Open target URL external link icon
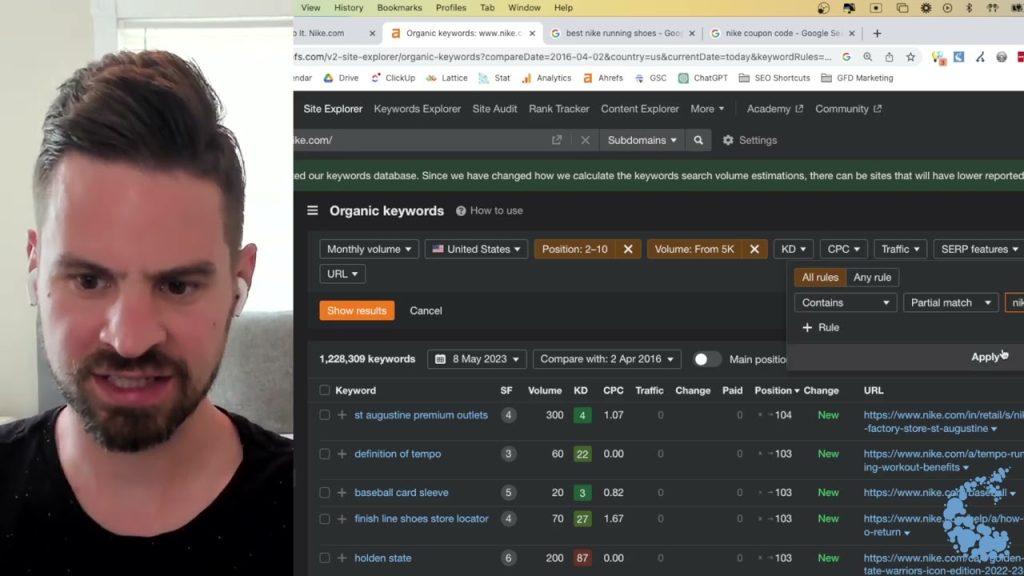The width and height of the screenshot is (1024, 576). point(556,140)
